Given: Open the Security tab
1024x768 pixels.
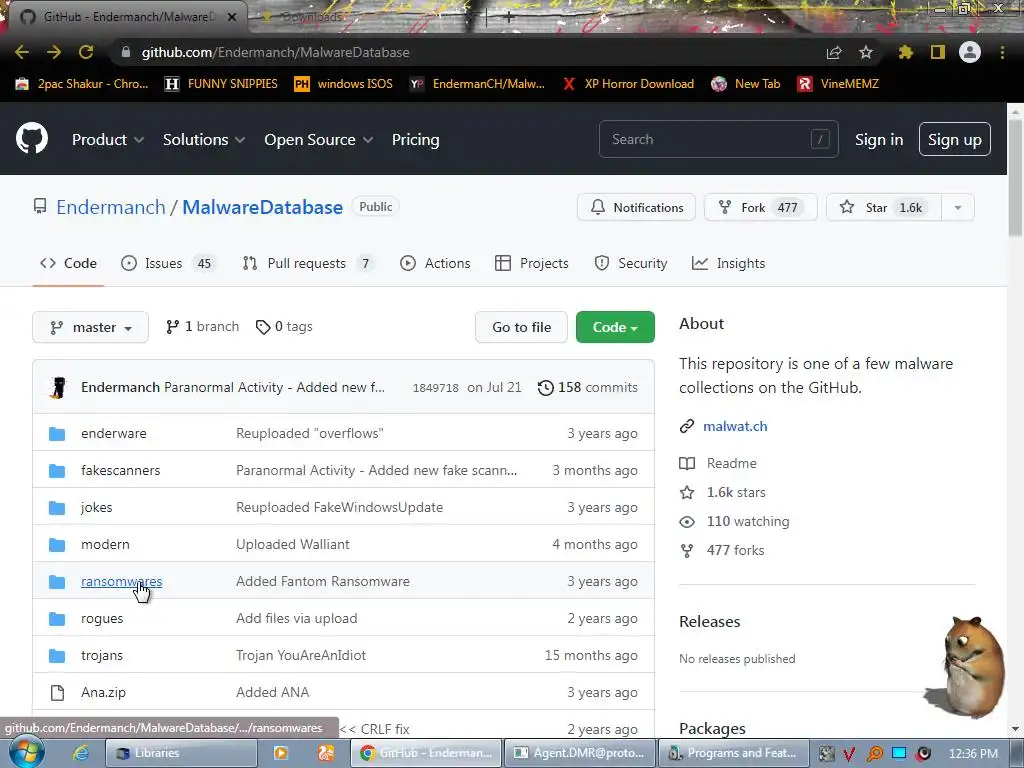Looking at the screenshot, I should [x=631, y=263].
